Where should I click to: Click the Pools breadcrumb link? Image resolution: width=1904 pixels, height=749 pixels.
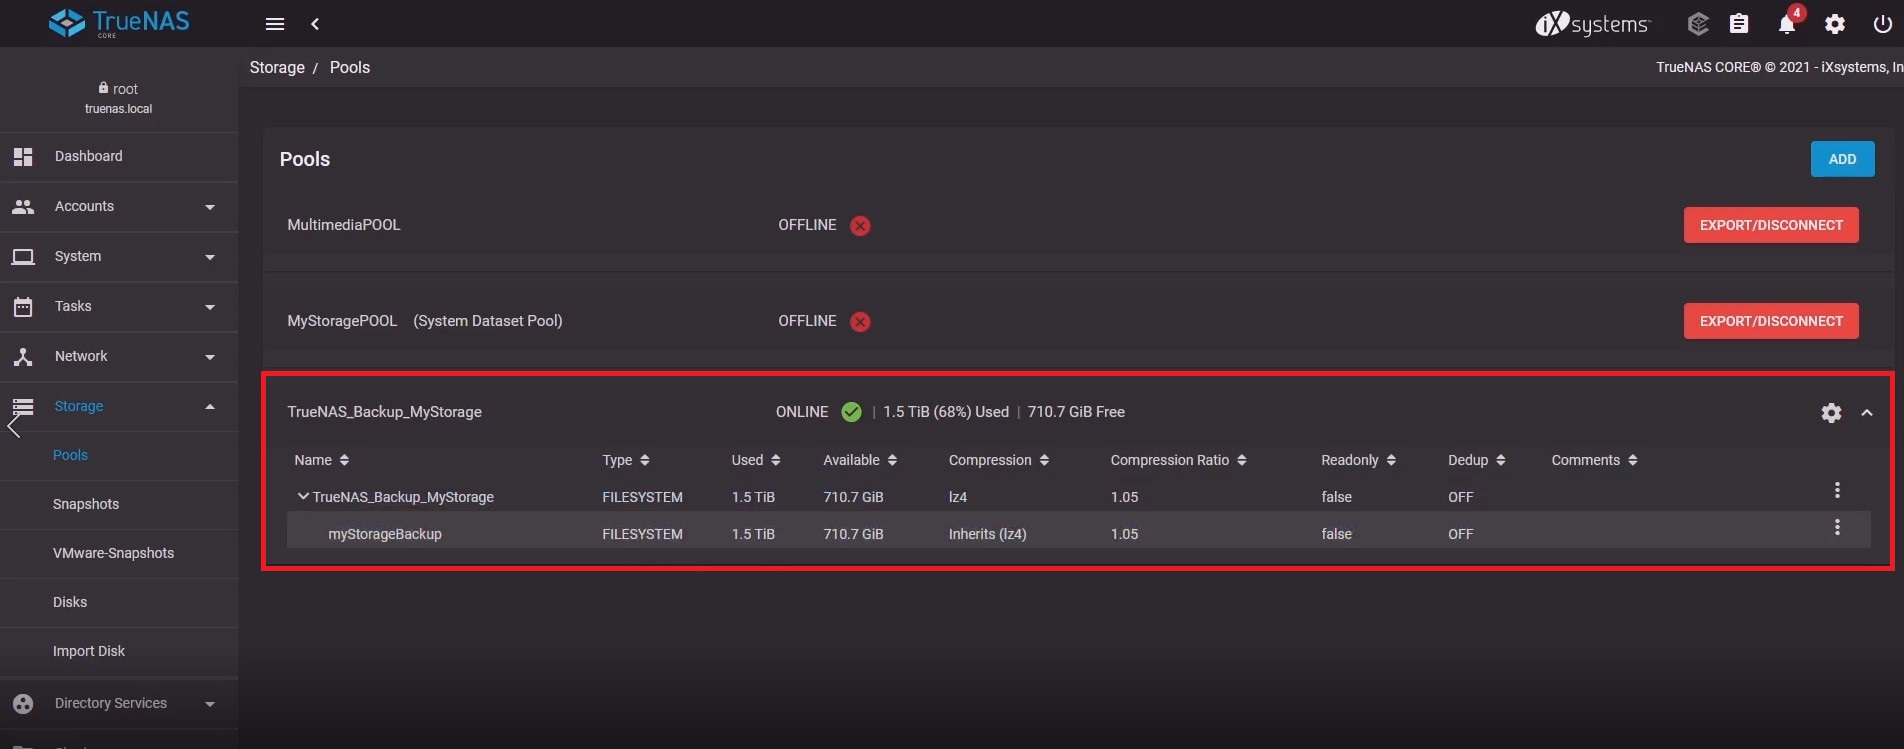point(350,67)
